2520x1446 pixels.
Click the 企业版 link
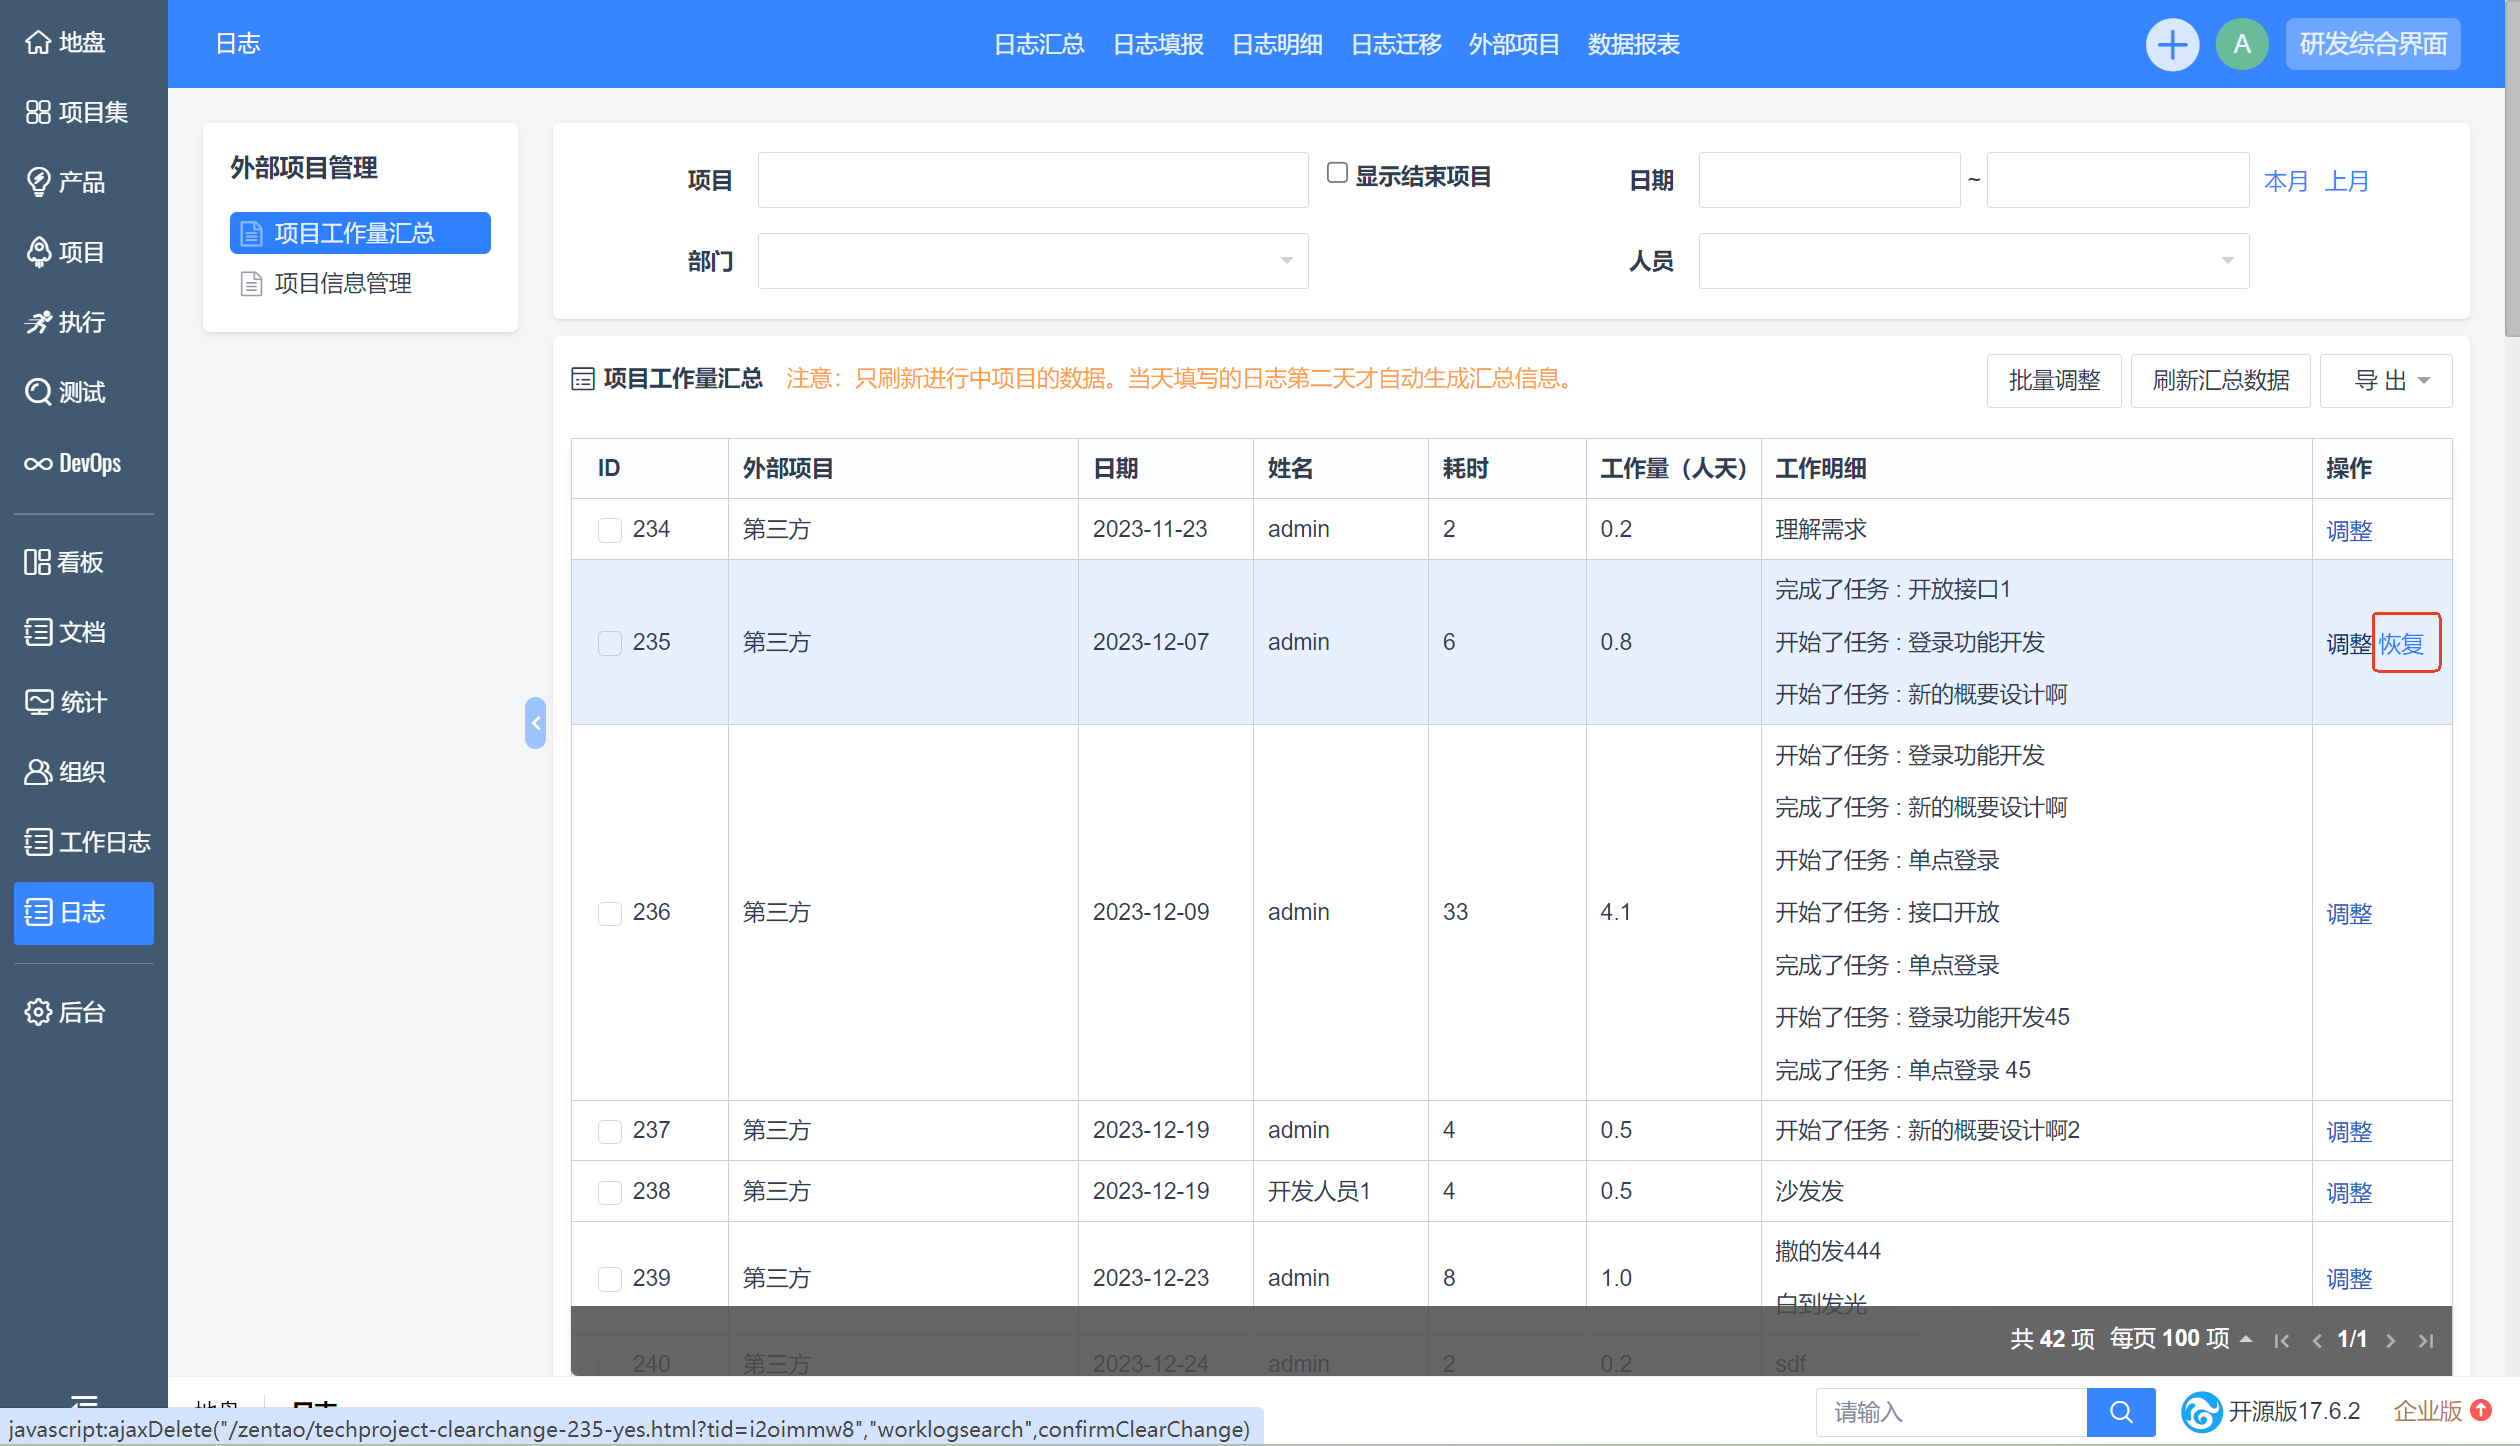pyautogui.click(x=2427, y=1410)
